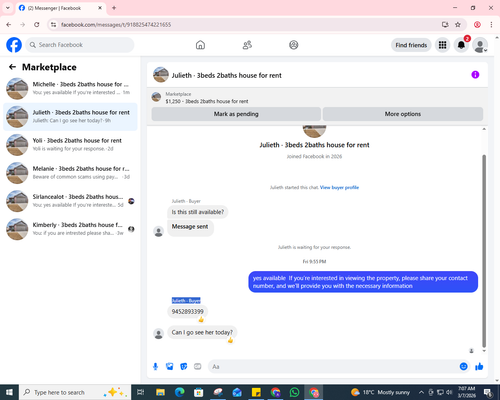Screen dimensions: 500x400
Task: Select Messenger | Facebook tab
Action: pos(60,8)
